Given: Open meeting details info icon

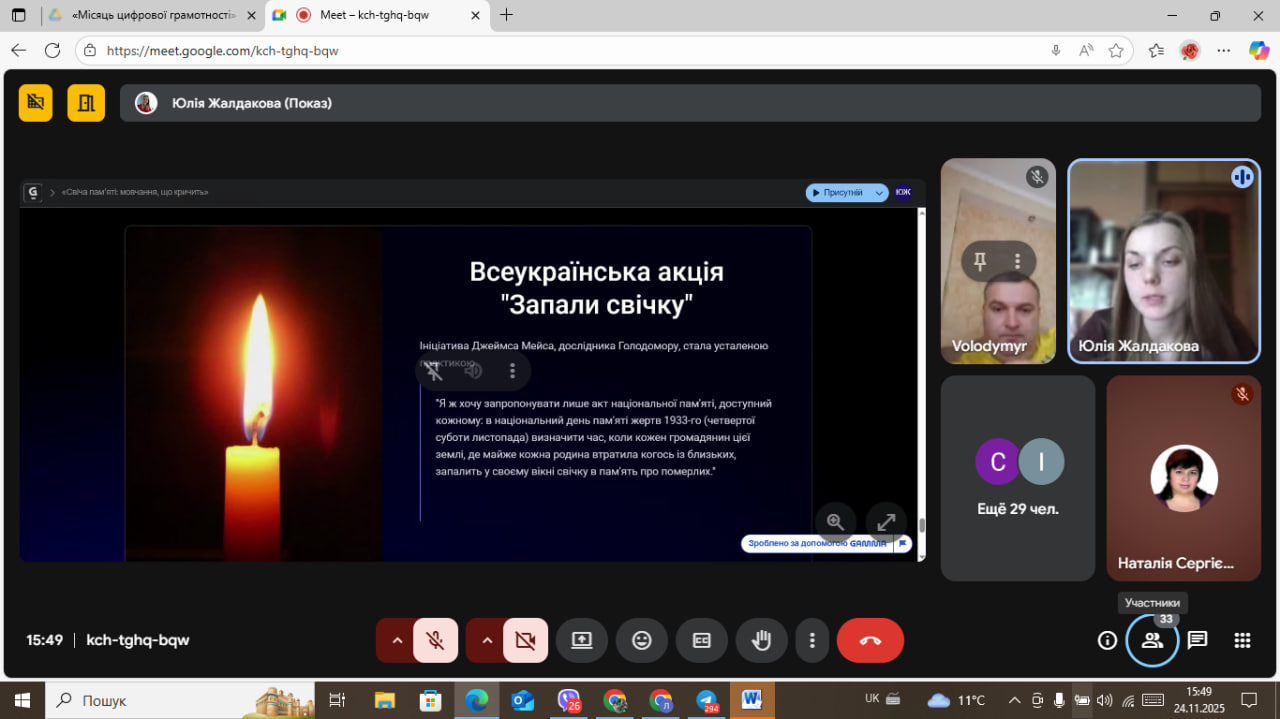Looking at the screenshot, I should click(x=1107, y=641).
